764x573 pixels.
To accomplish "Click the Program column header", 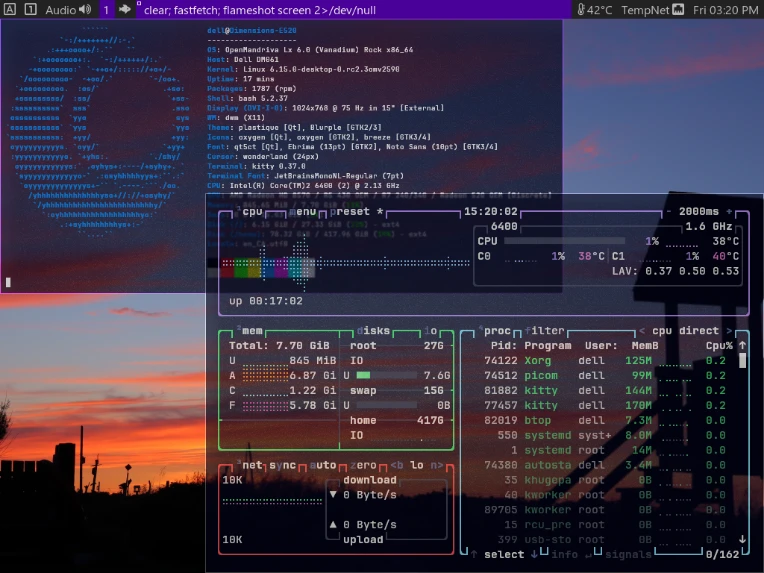I will [548, 345].
